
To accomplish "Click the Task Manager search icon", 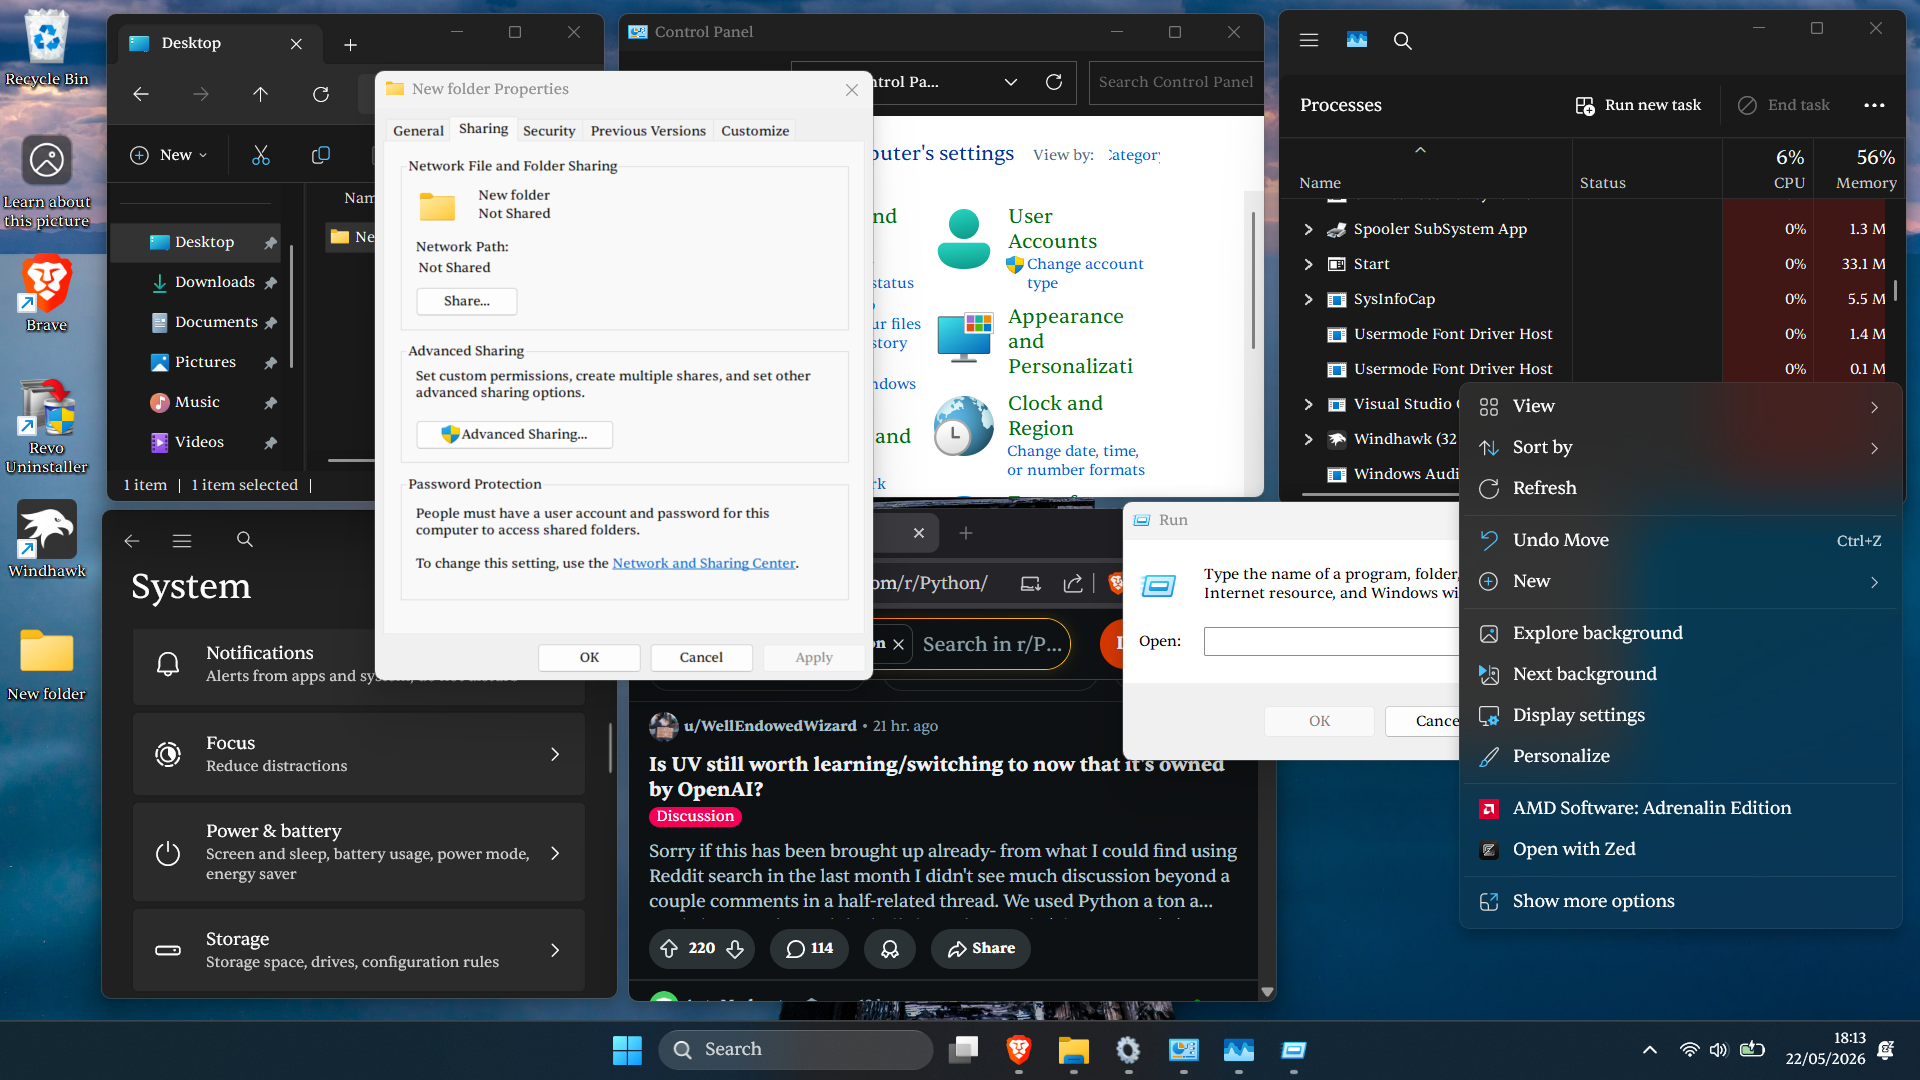I will [x=1403, y=40].
